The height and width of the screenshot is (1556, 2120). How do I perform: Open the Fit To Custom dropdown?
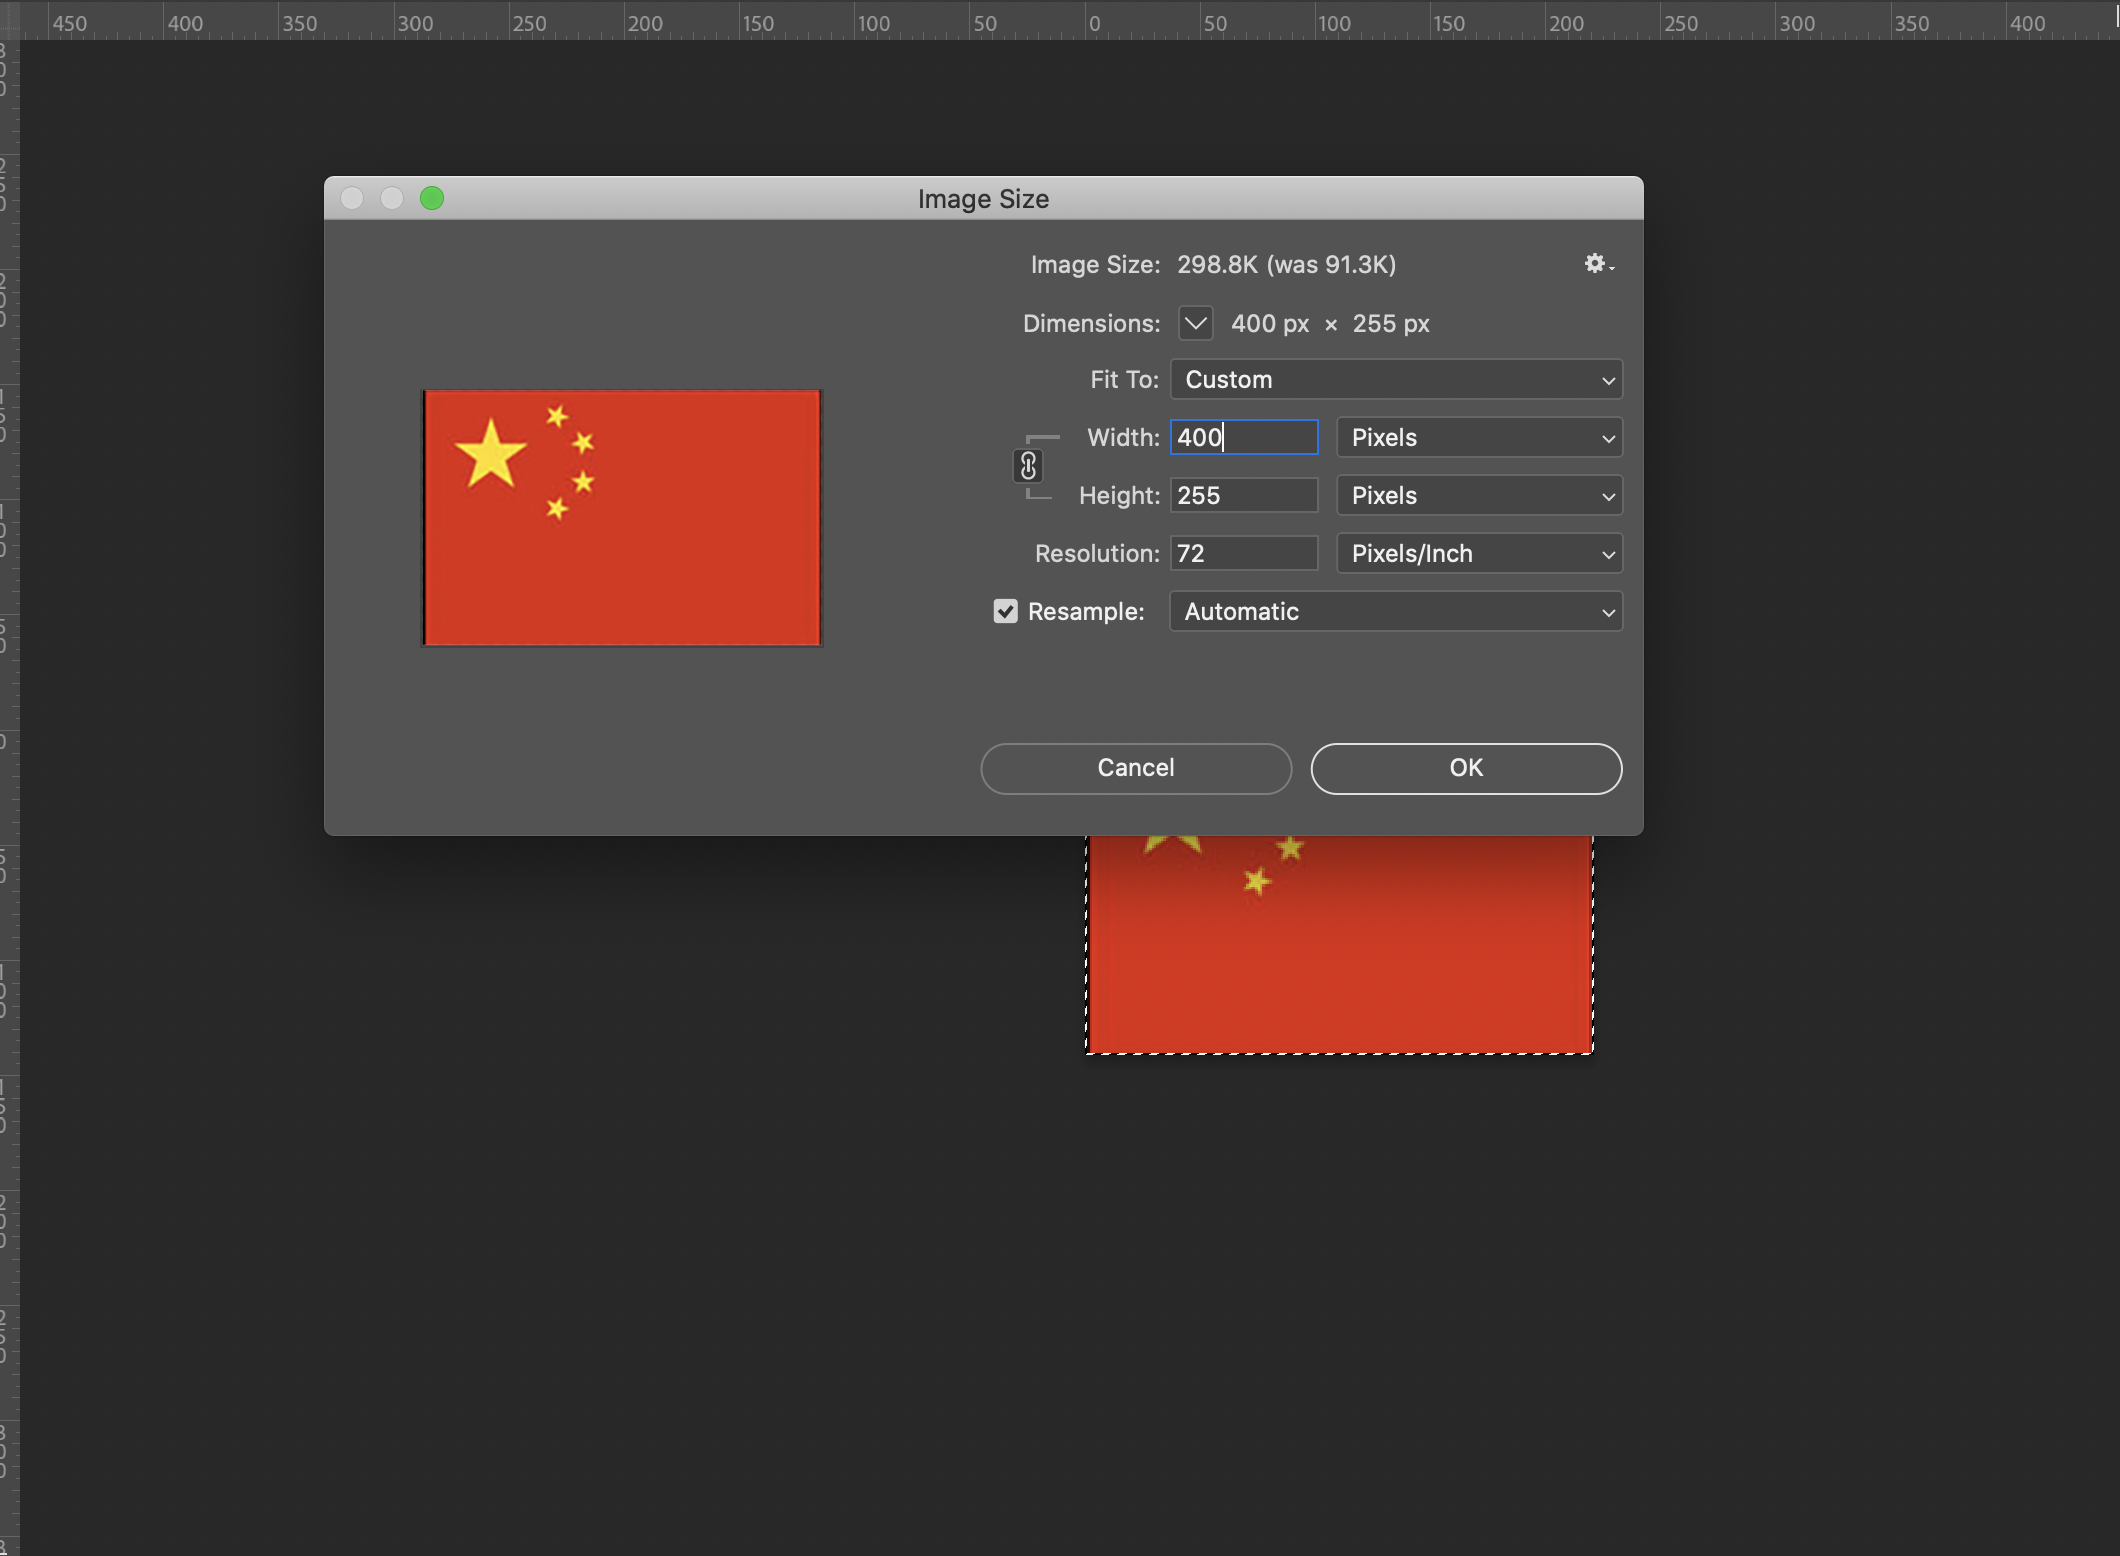tap(1396, 380)
